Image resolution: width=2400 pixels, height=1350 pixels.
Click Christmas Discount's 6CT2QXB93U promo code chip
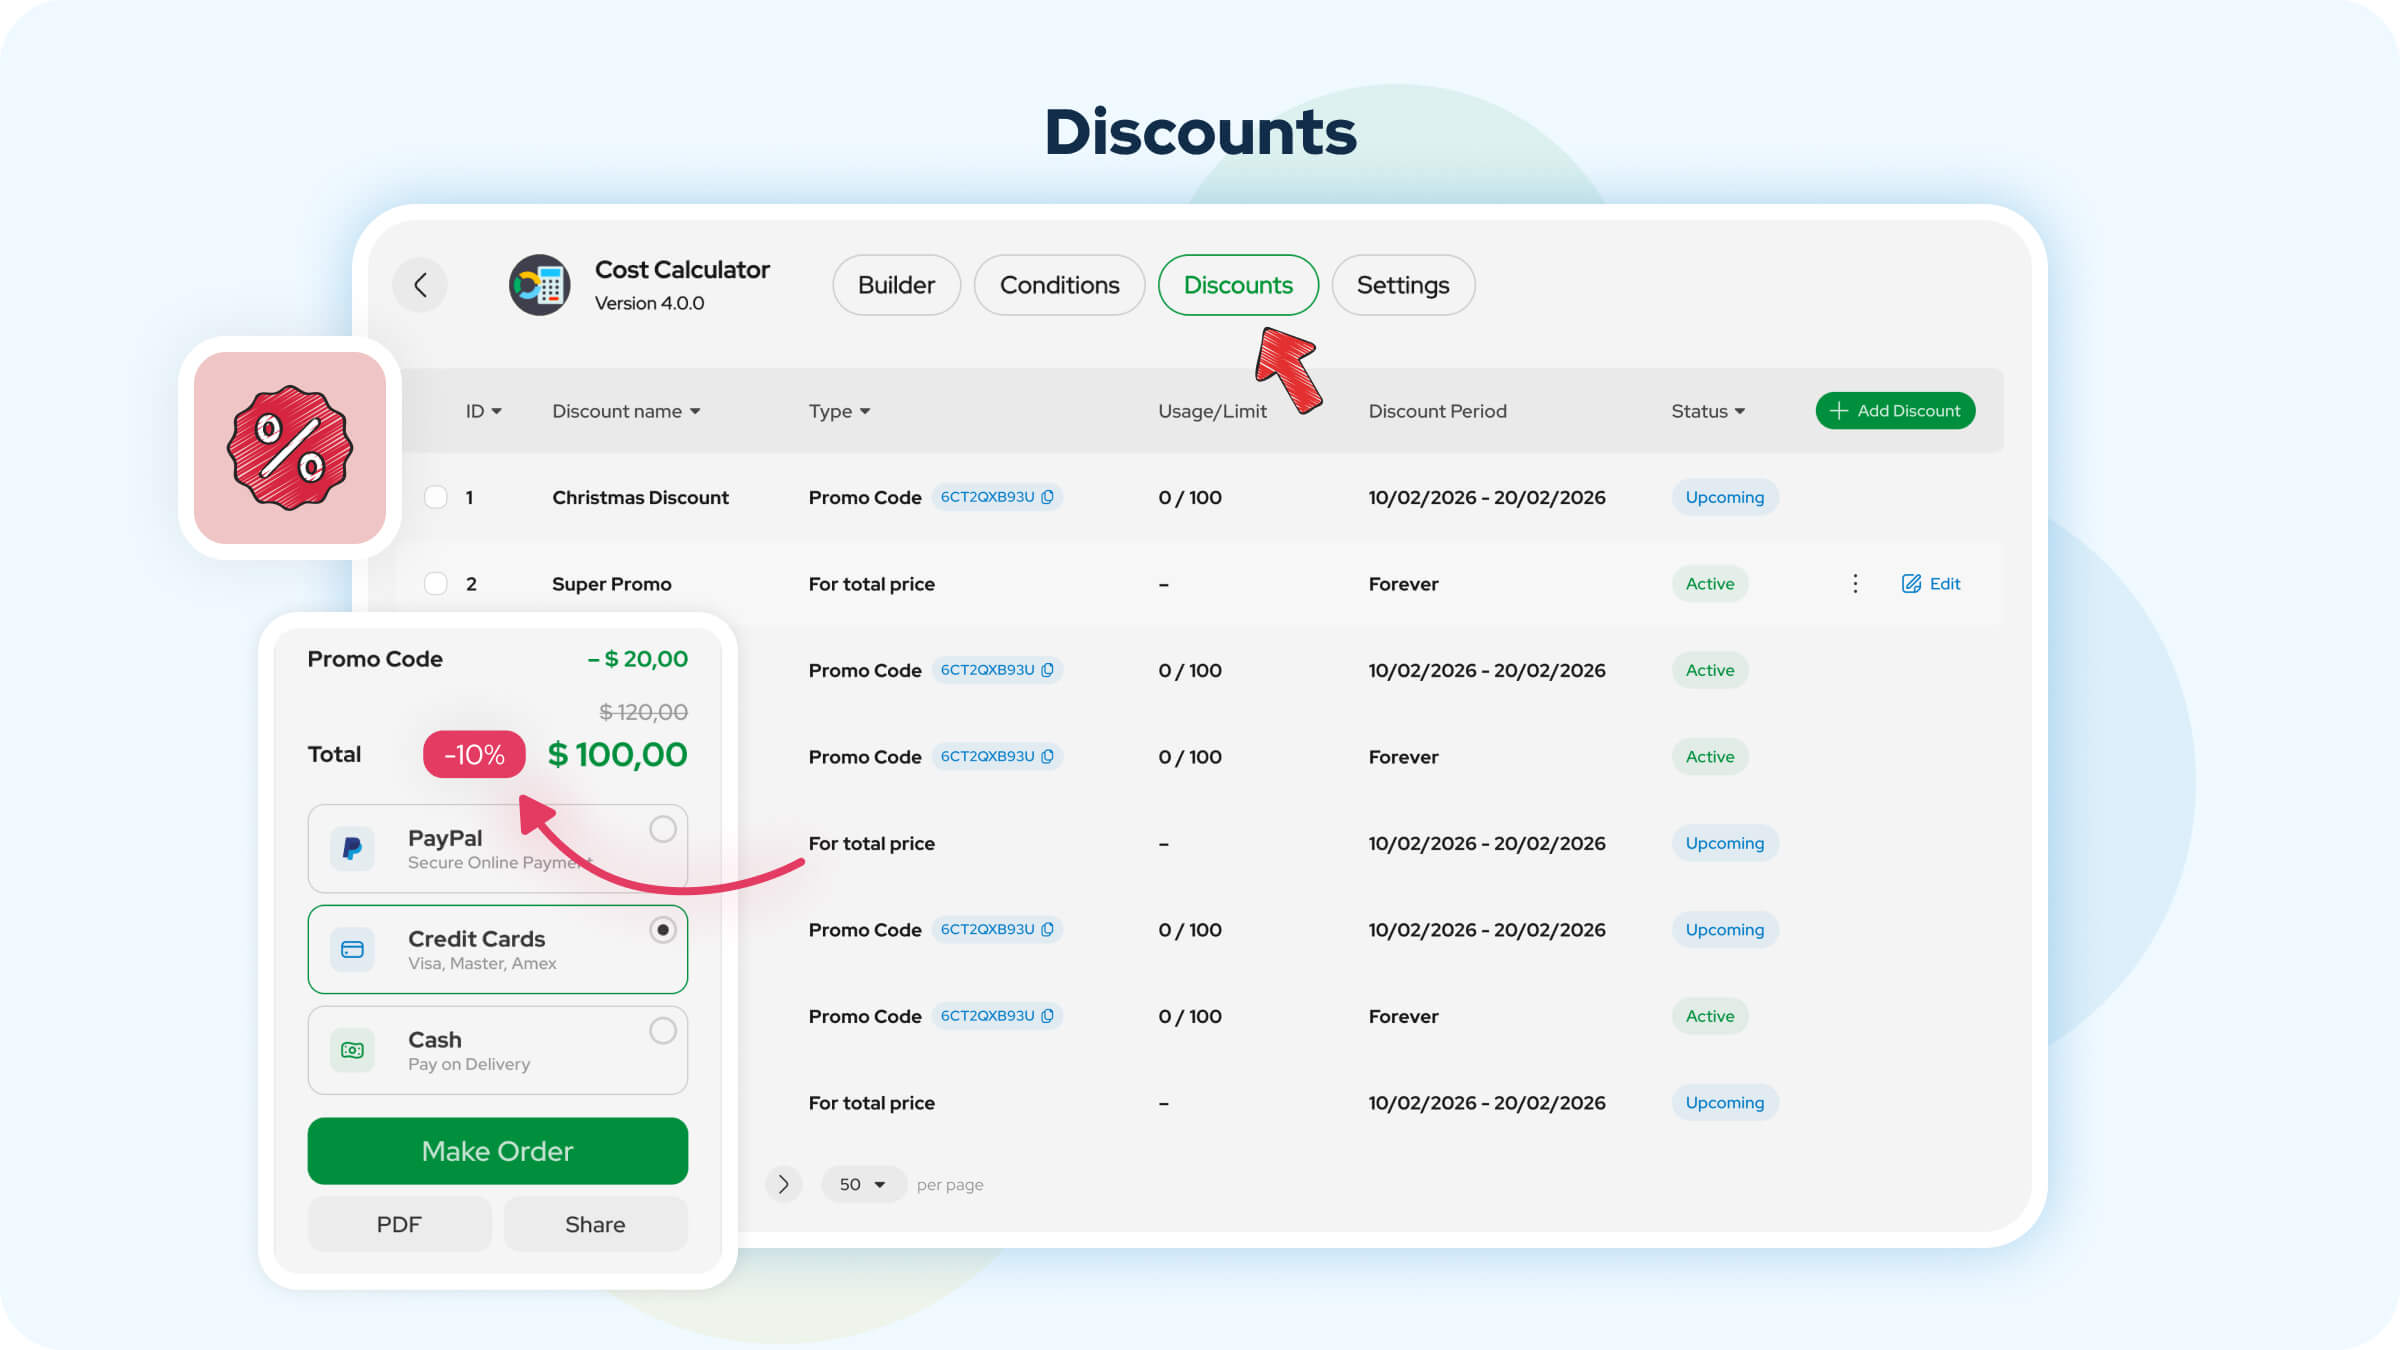tap(996, 497)
